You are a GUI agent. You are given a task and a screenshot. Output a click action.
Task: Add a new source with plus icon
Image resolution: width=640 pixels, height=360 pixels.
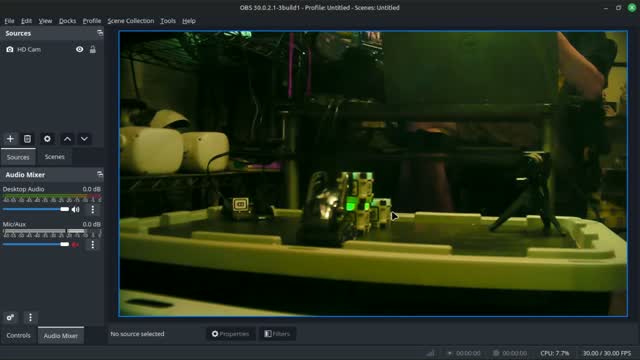tap(10, 139)
